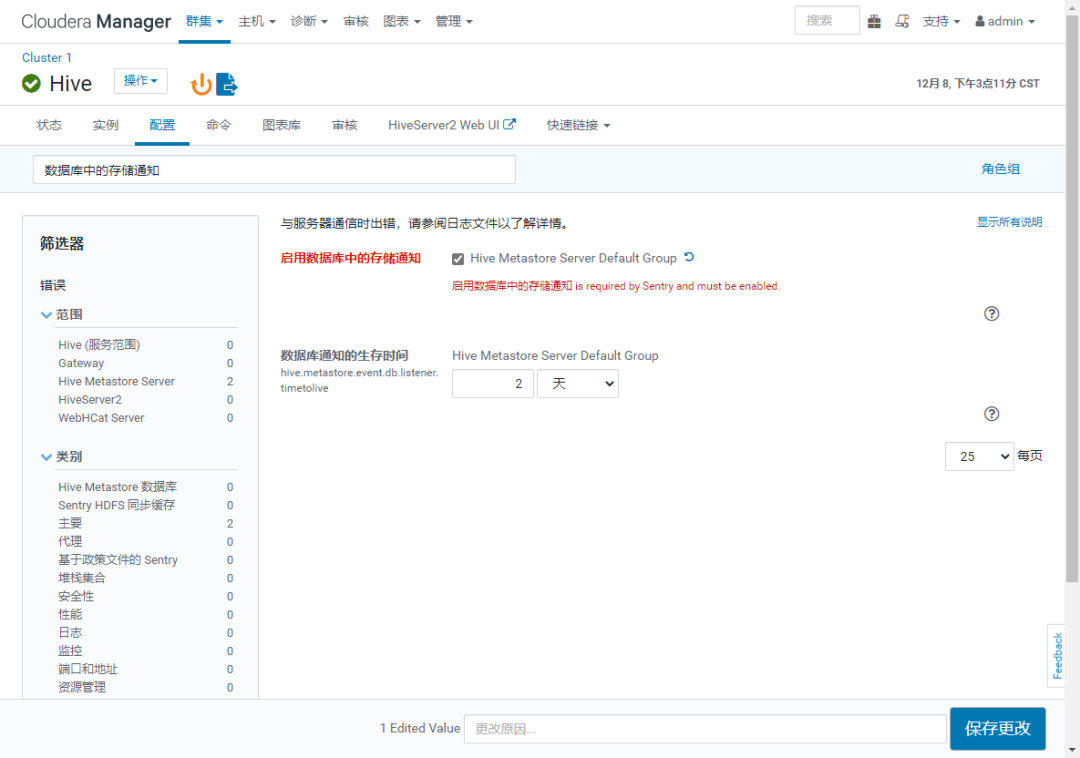
Task: Click the top 搜索 search box
Action: point(827,21)
